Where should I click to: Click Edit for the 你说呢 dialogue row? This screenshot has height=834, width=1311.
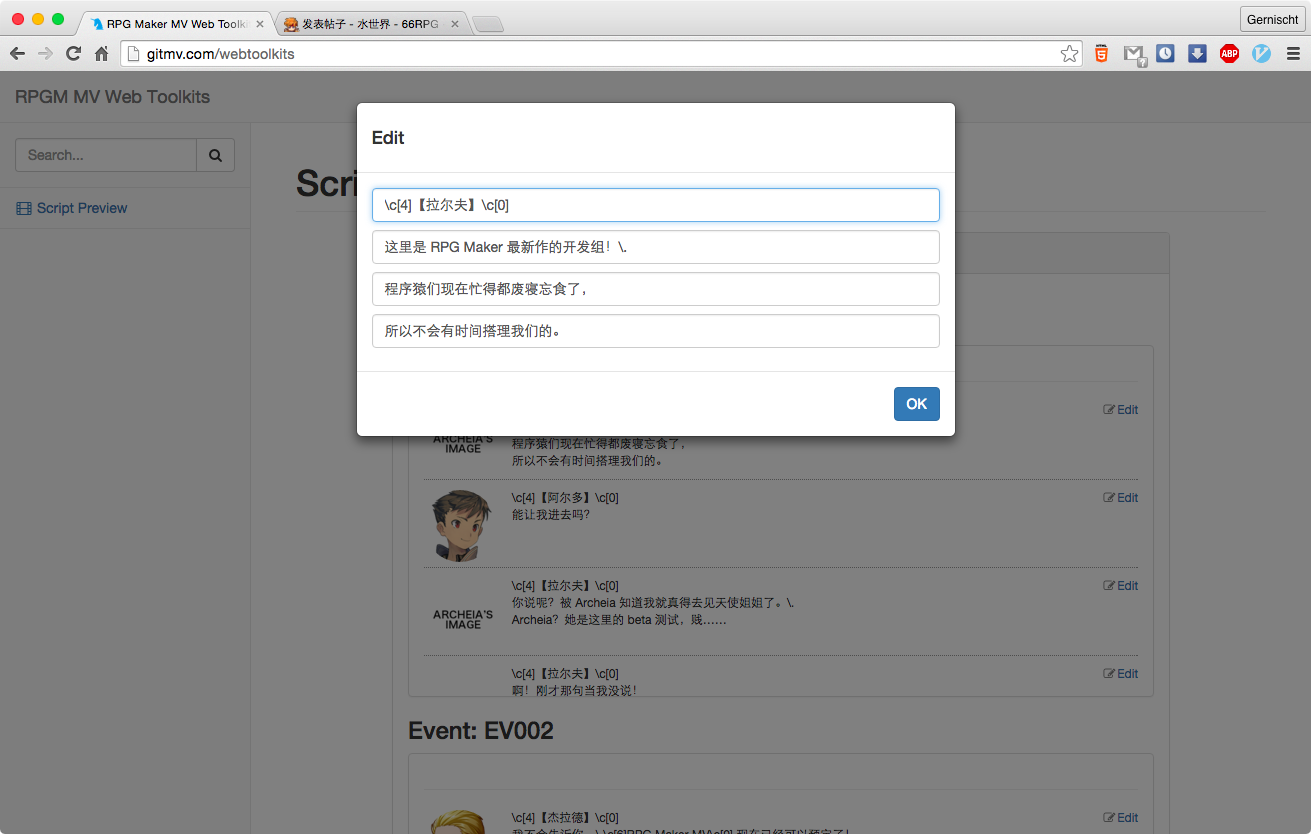(1121, 586)
